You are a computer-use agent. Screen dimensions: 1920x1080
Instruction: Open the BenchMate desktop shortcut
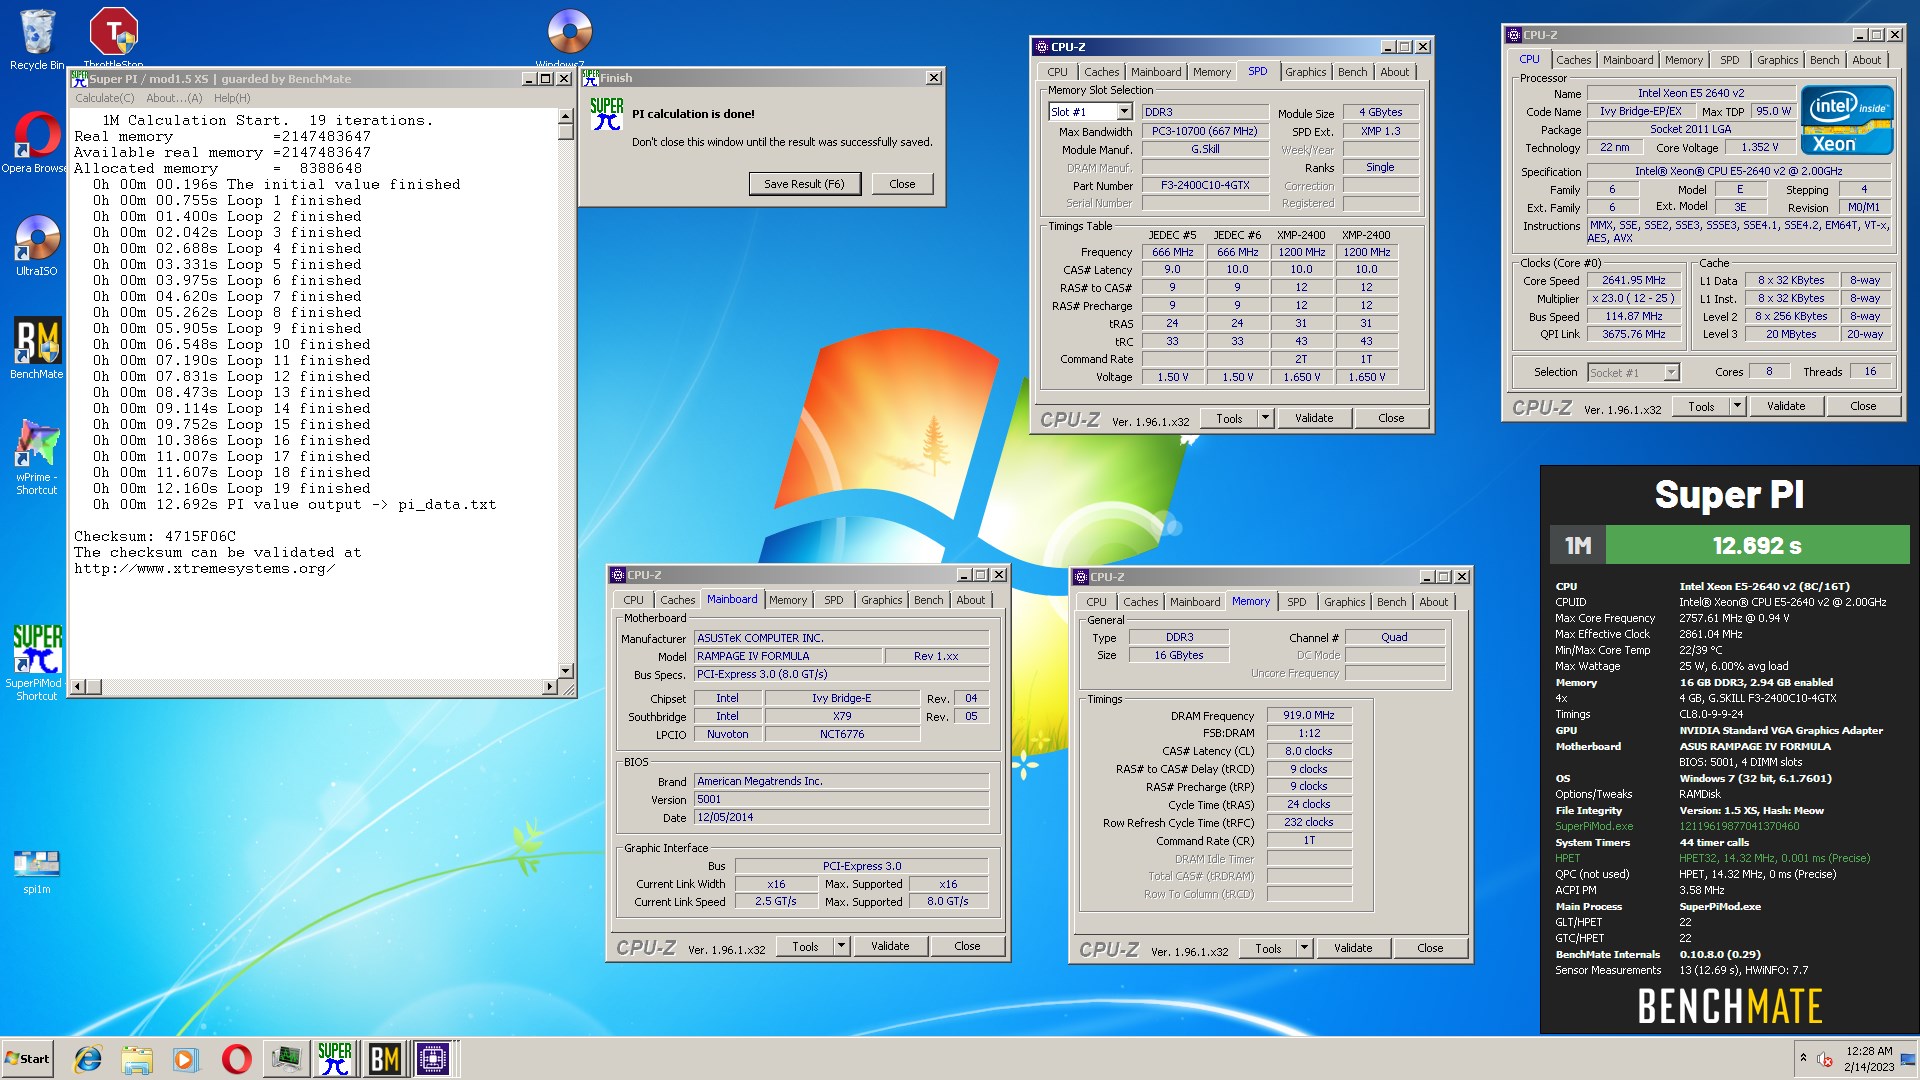[37, 348]
